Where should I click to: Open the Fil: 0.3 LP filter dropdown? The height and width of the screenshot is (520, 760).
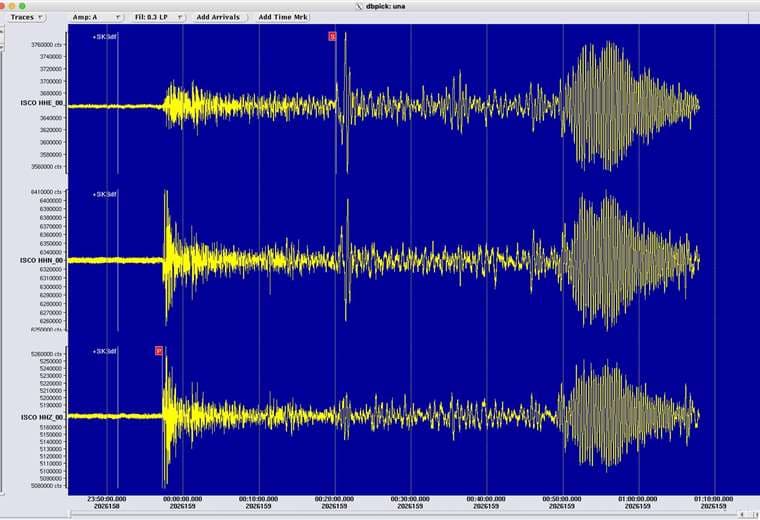pos(158,17)
